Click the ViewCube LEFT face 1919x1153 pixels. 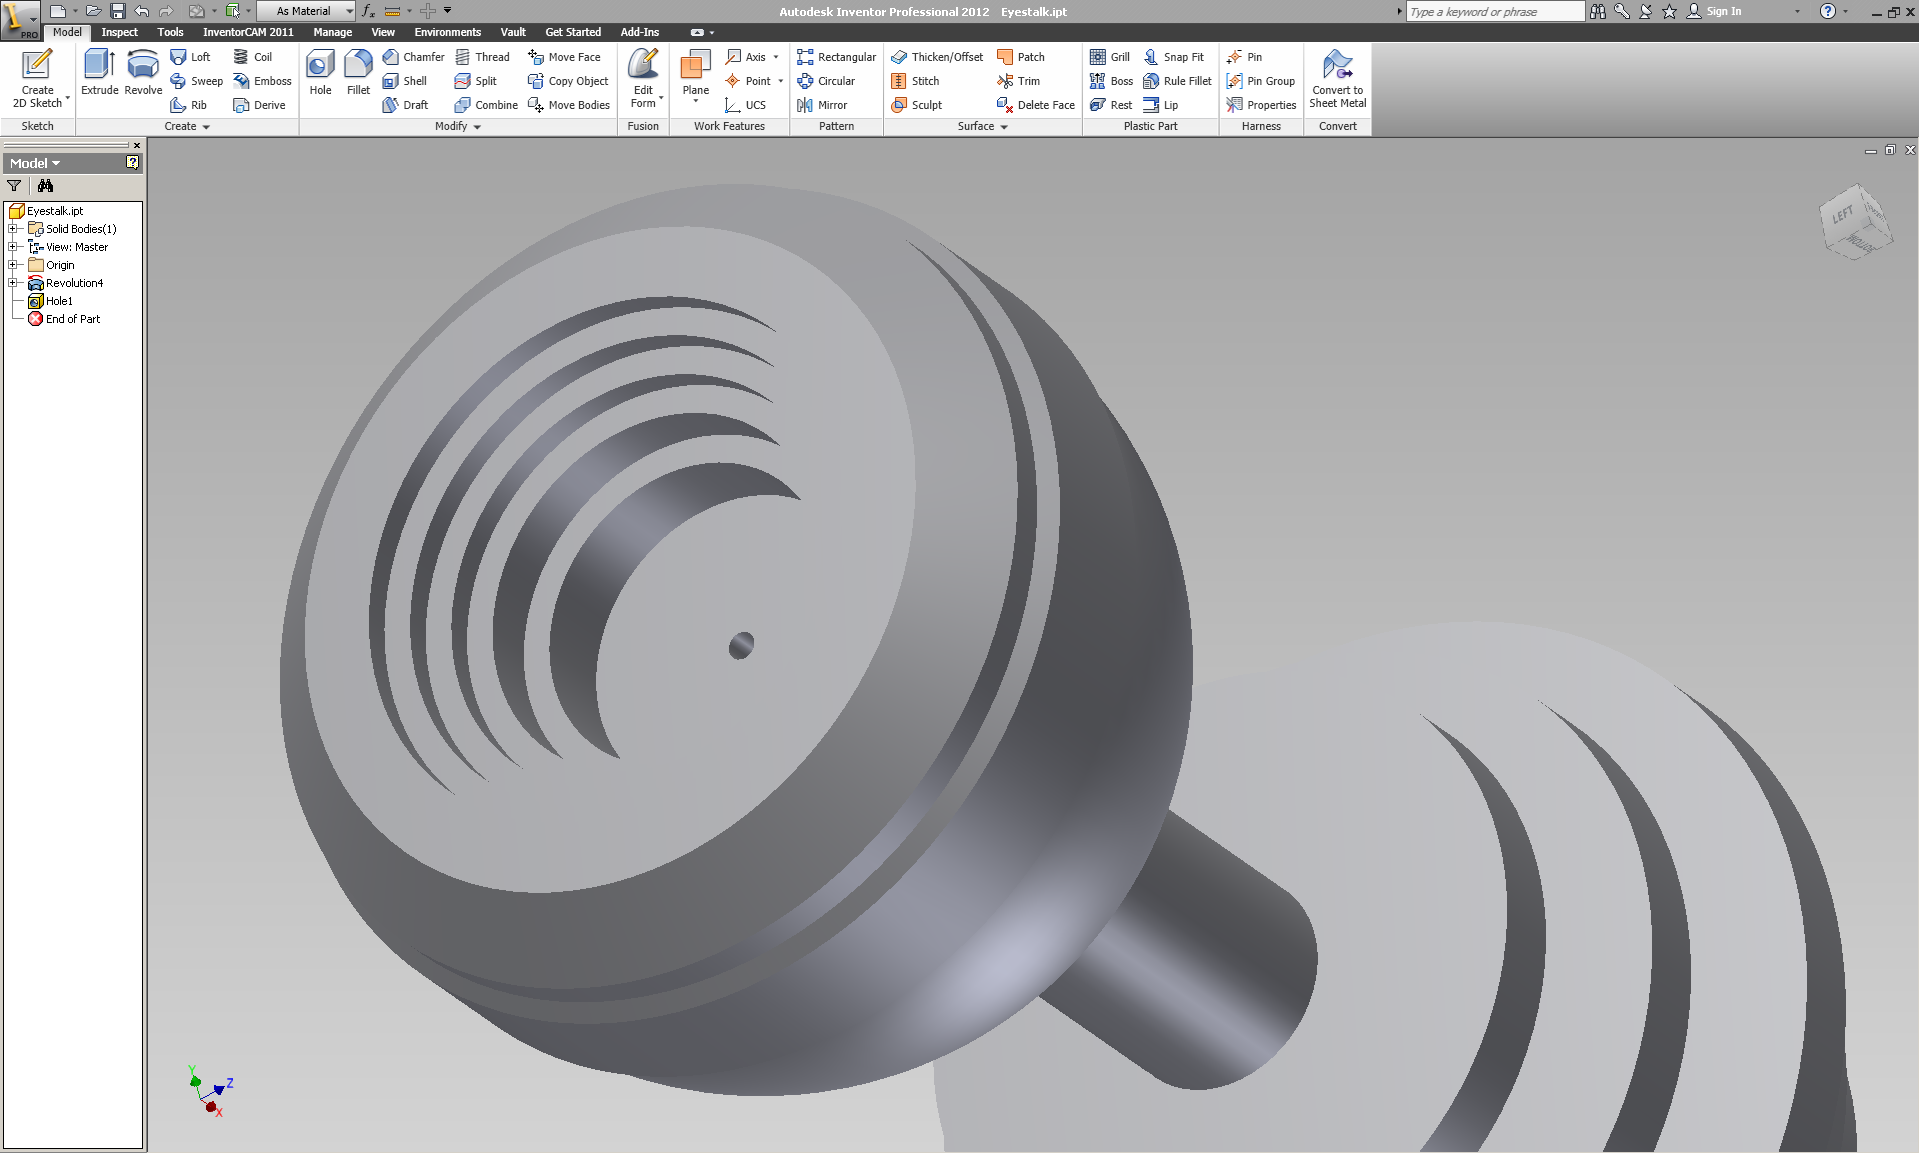1842,214
